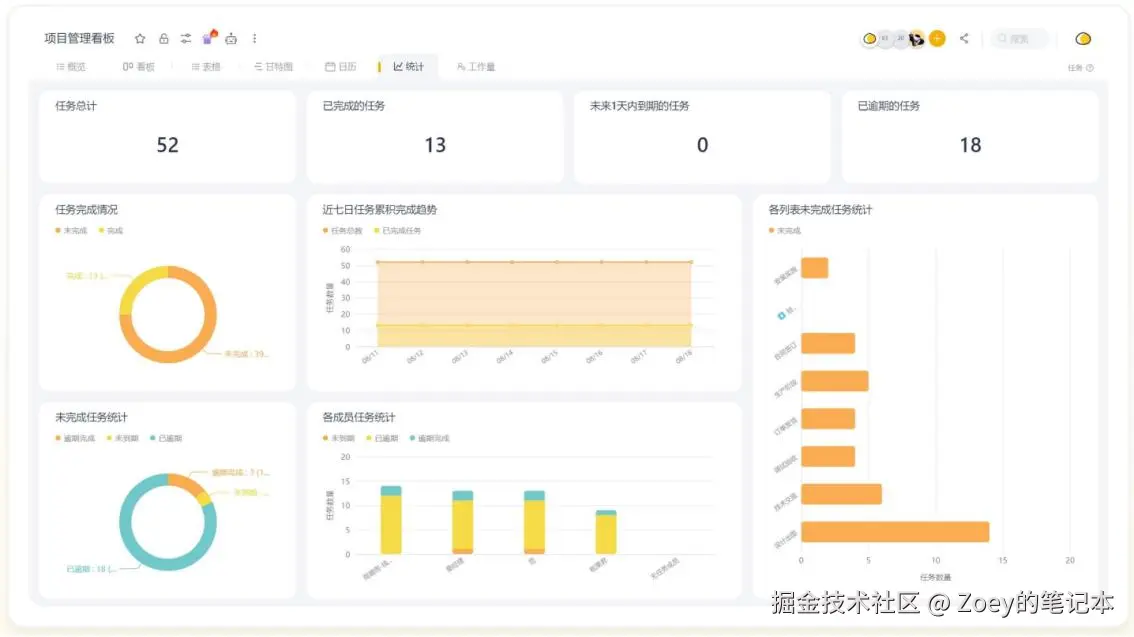Click the panda member avatar
The image size is (1134, 637).
[917, 39]
